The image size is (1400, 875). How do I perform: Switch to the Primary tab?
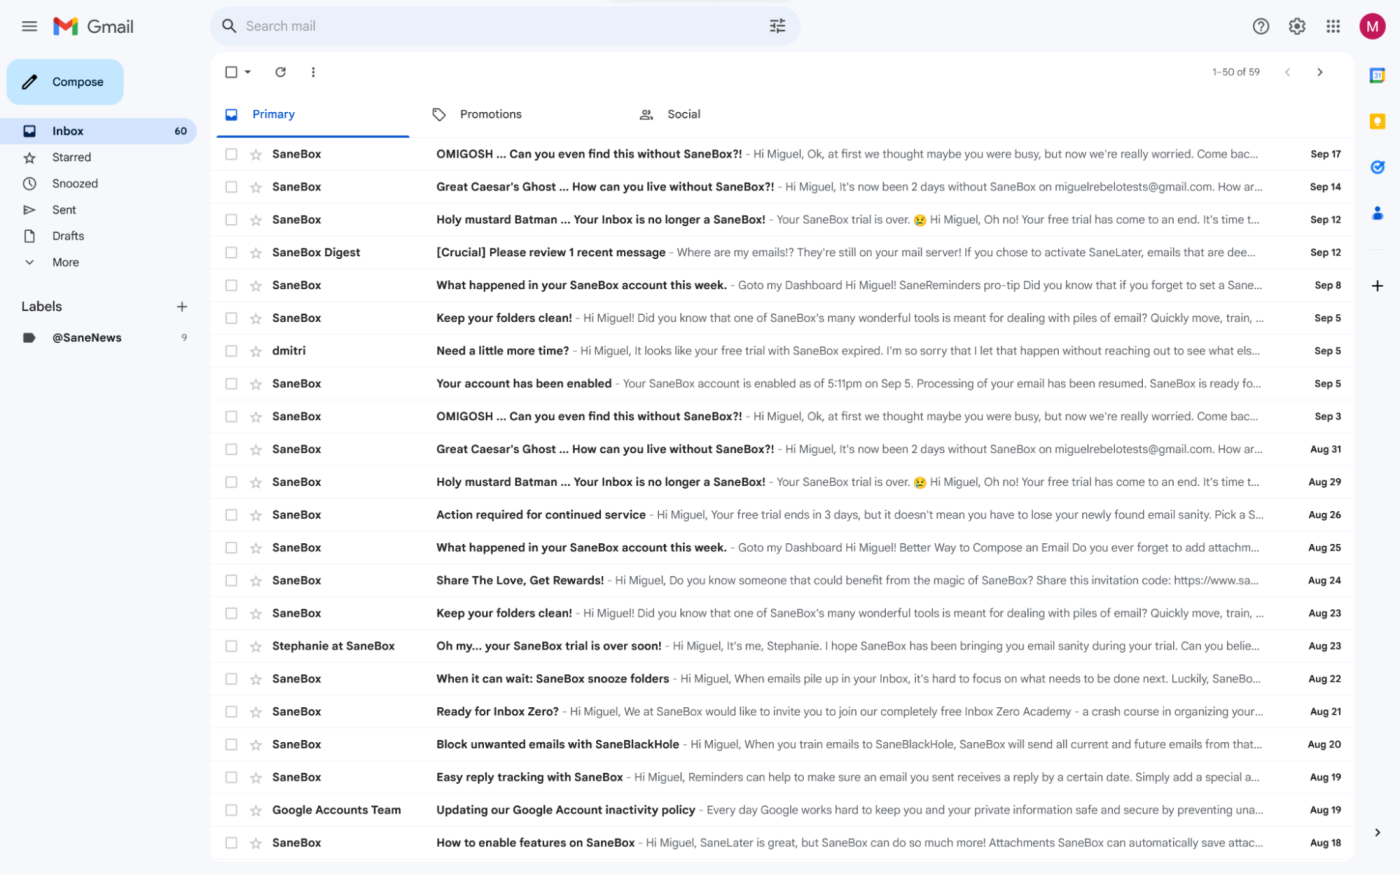tap(313, 114)
